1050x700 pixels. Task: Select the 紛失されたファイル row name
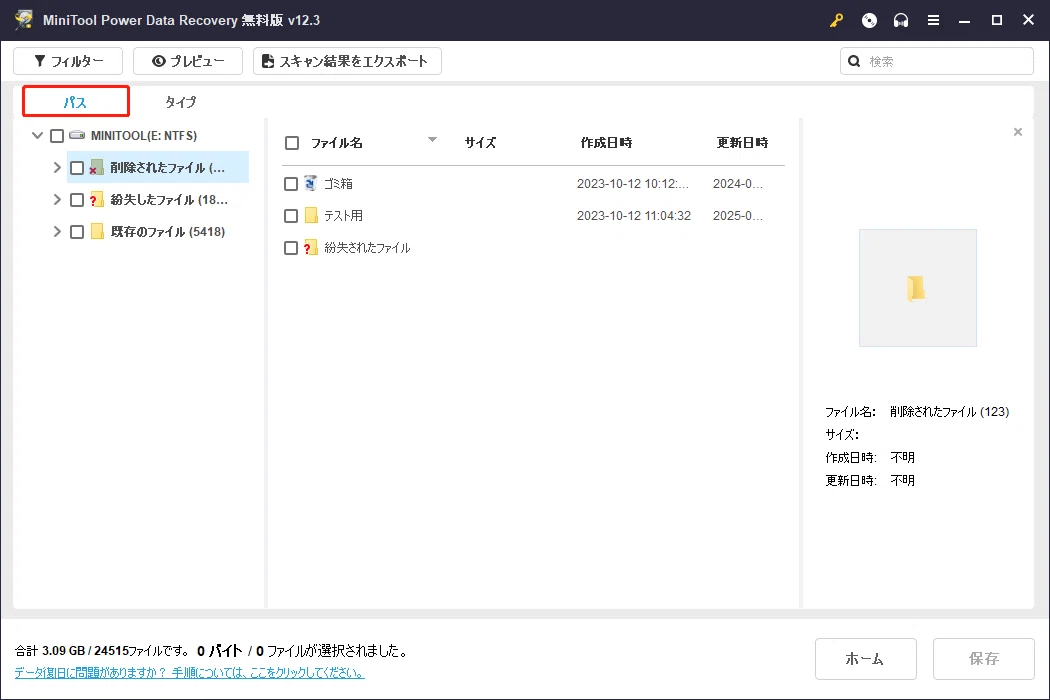click(367, 248)
